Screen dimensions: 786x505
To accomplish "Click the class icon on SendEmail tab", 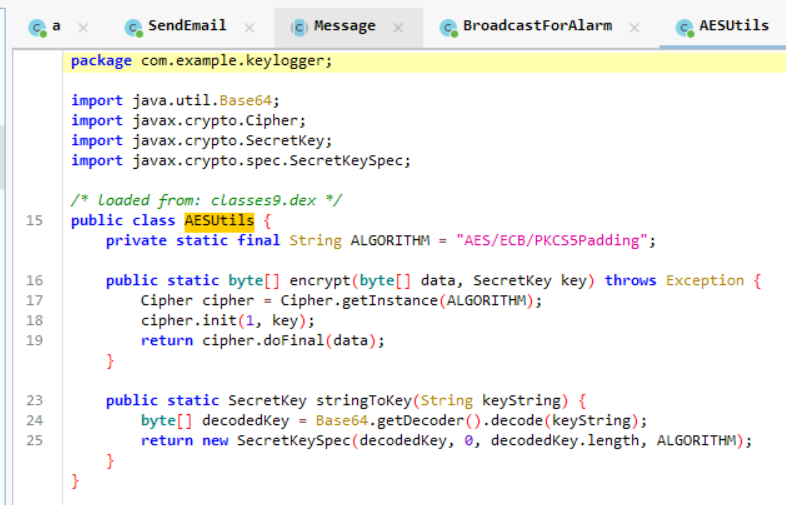I will [133, 28].
